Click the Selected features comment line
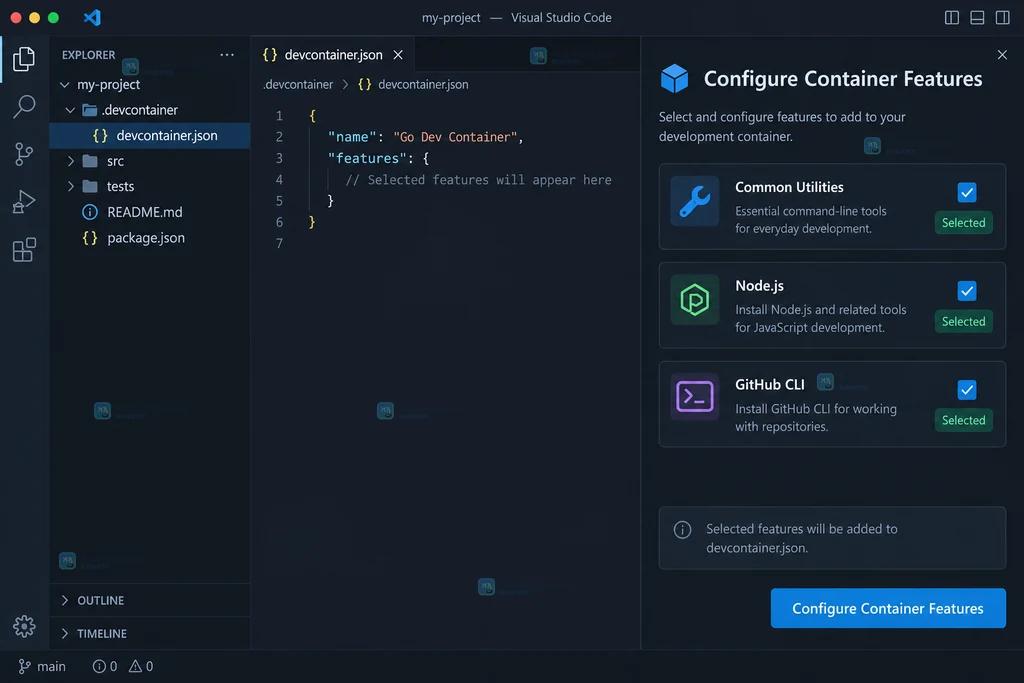Viewport: 1024px width, 683px height. pyautogui.click(x=478, y=180)
